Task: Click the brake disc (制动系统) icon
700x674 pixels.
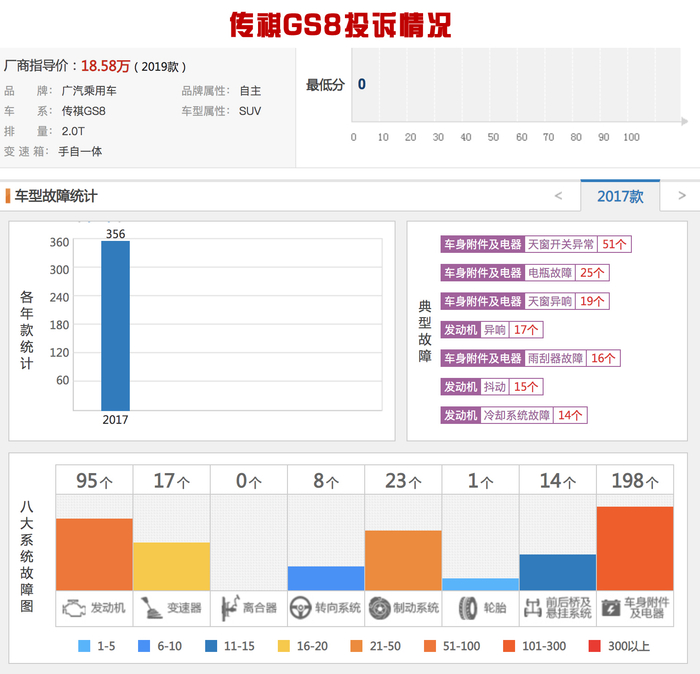Action: tap(379, 608)
